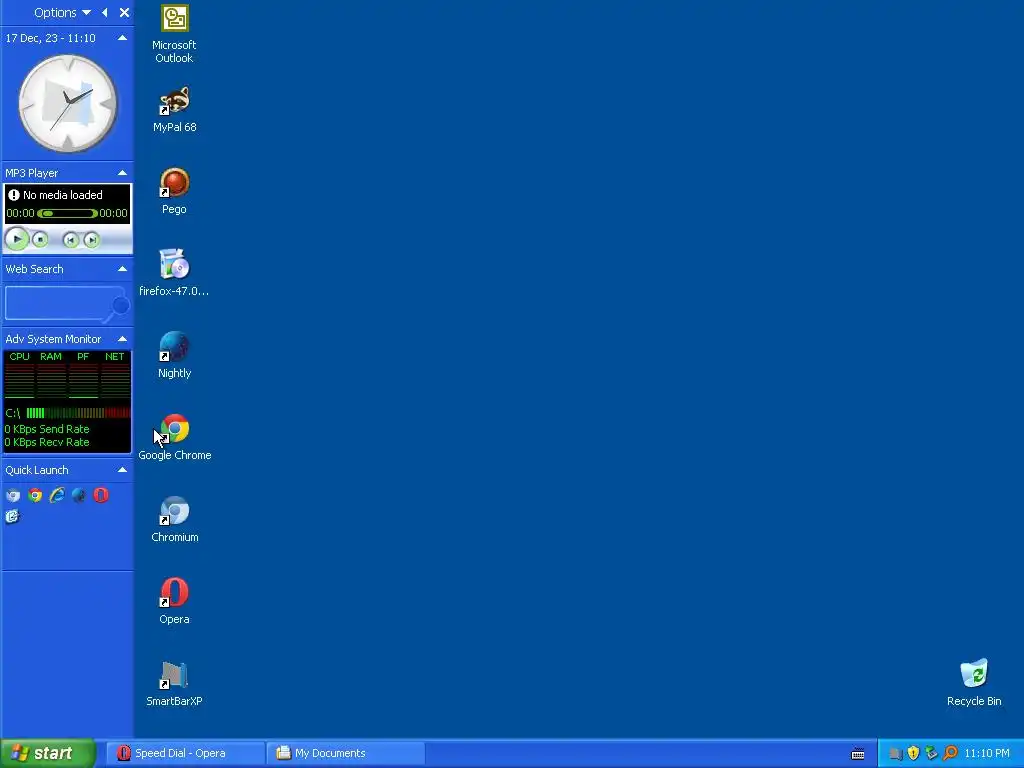The image size is (1024, 768).
Task: Collapse the Quick Launch panel
Action: tap(122, 470)
